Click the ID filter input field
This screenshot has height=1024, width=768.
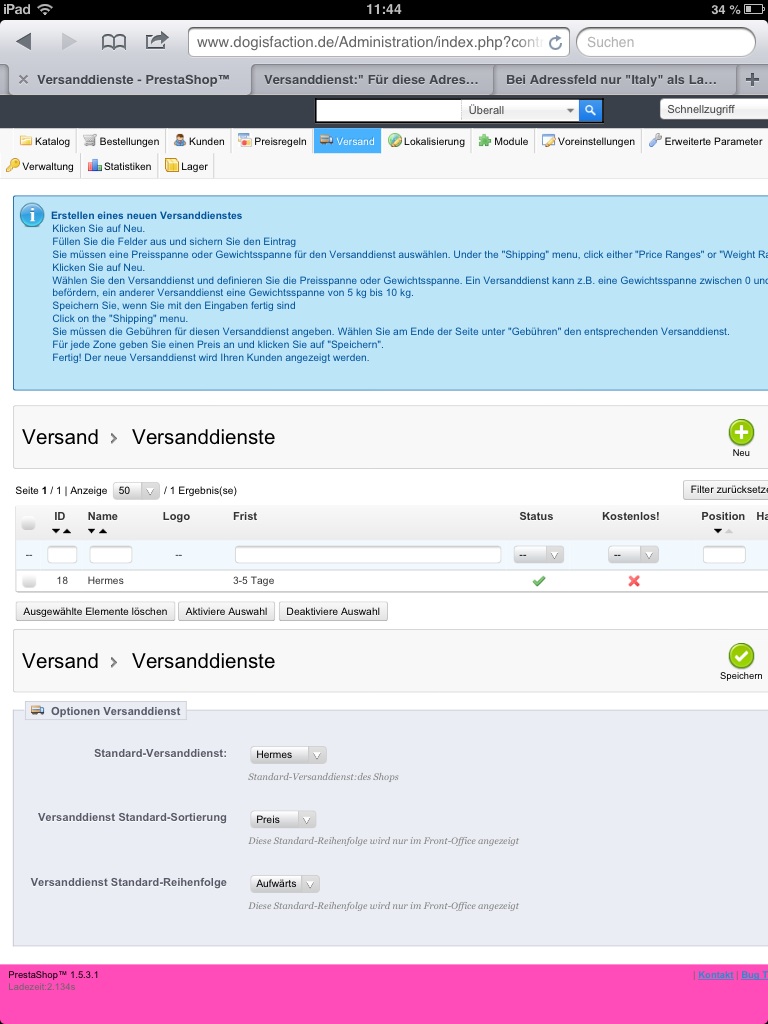pos(62,555)
